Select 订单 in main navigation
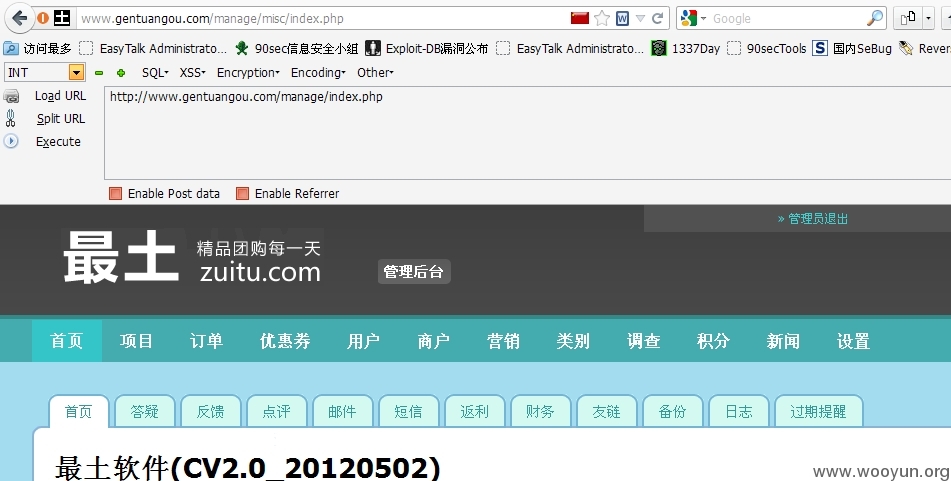The image size is (951, 481). click(x=206, y=341)
